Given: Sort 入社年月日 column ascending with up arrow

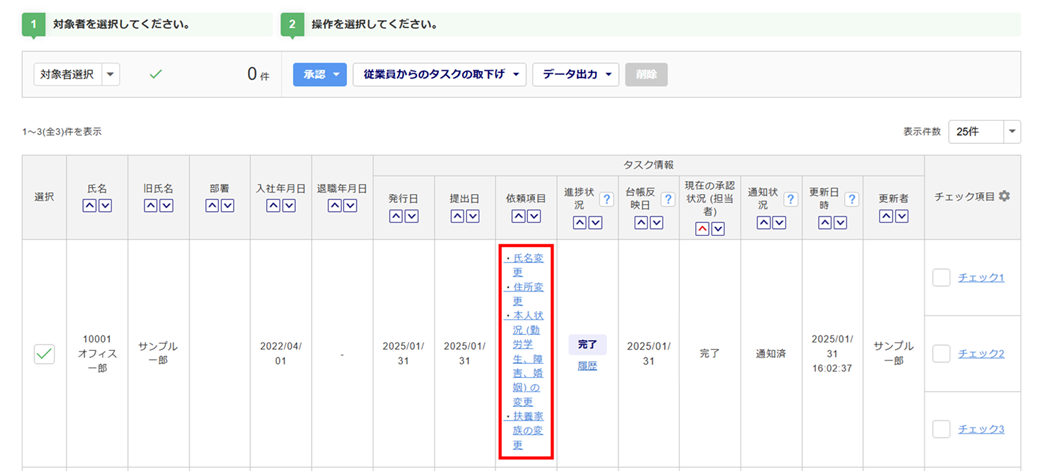Looking at the screenshot, I should tap(273, 206).
